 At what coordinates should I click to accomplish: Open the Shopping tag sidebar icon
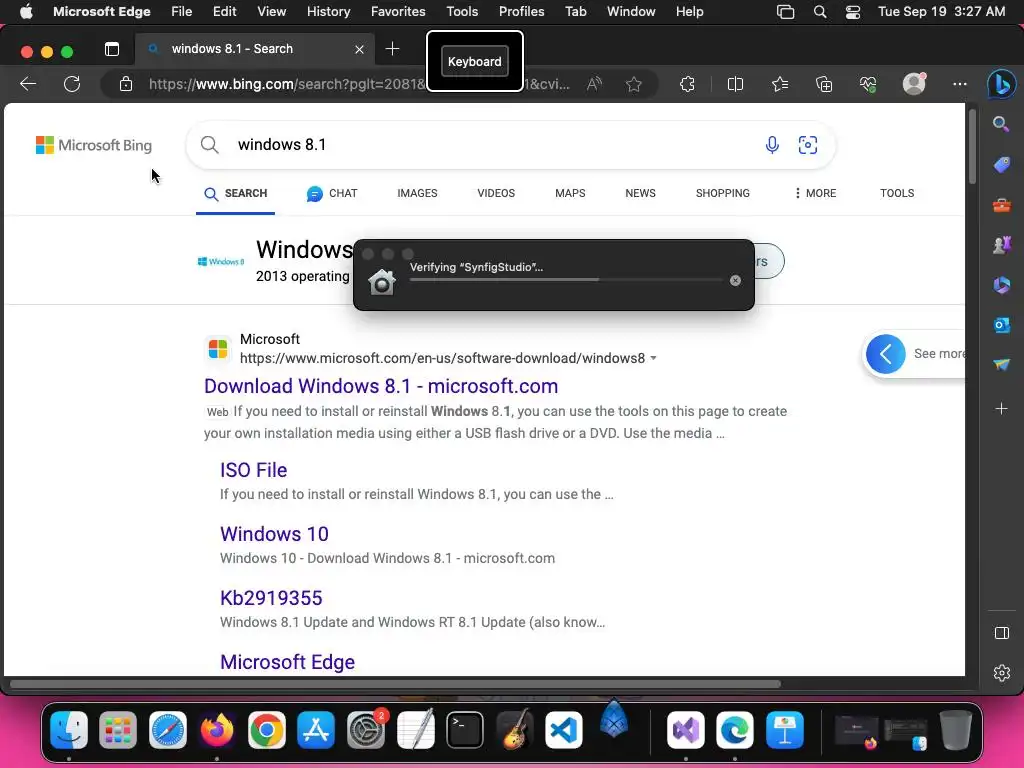tap(1002, 165)
